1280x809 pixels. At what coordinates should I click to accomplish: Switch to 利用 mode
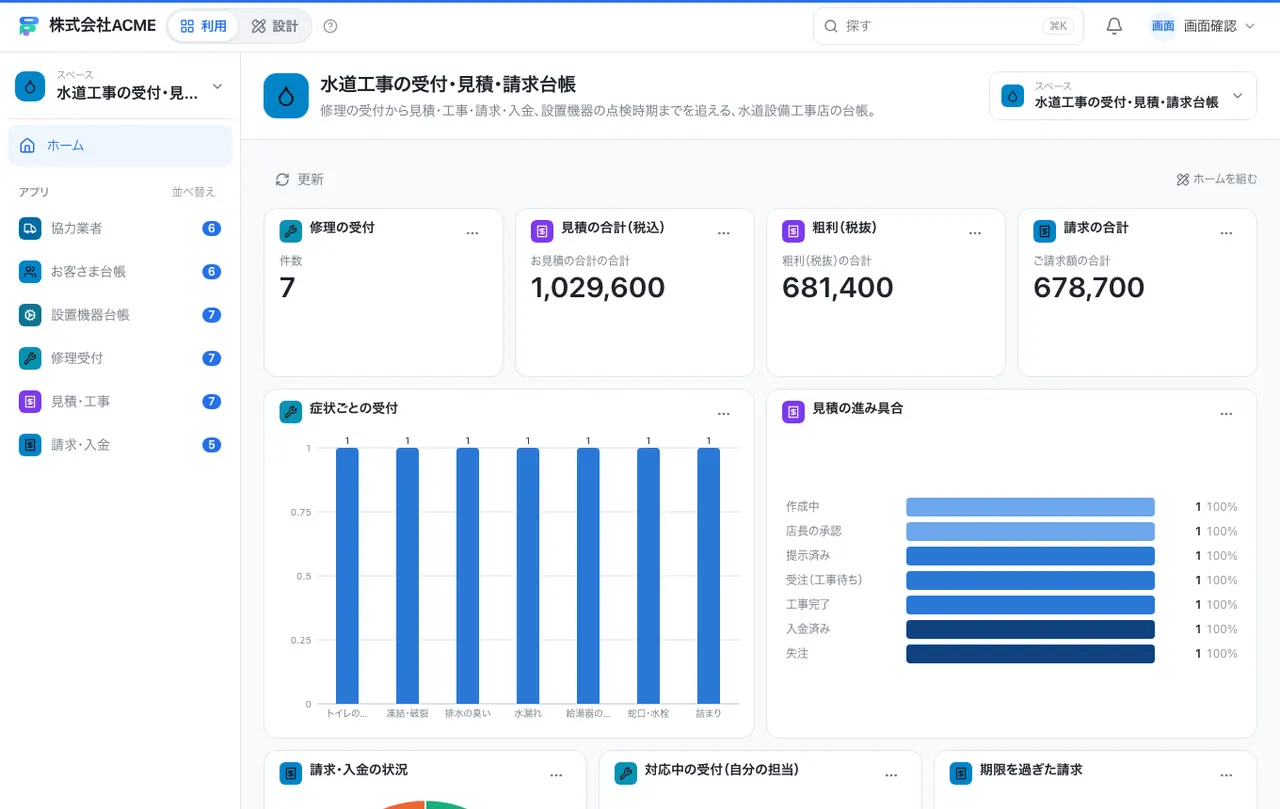(x=203, y=26)
